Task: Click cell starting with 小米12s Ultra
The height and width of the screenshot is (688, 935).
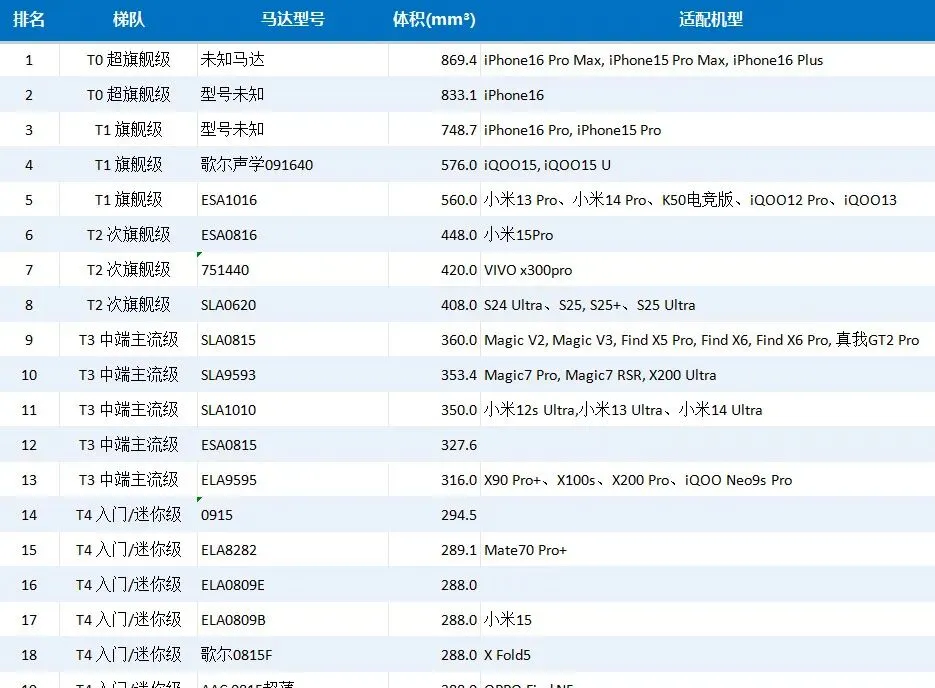Action: 623,410
